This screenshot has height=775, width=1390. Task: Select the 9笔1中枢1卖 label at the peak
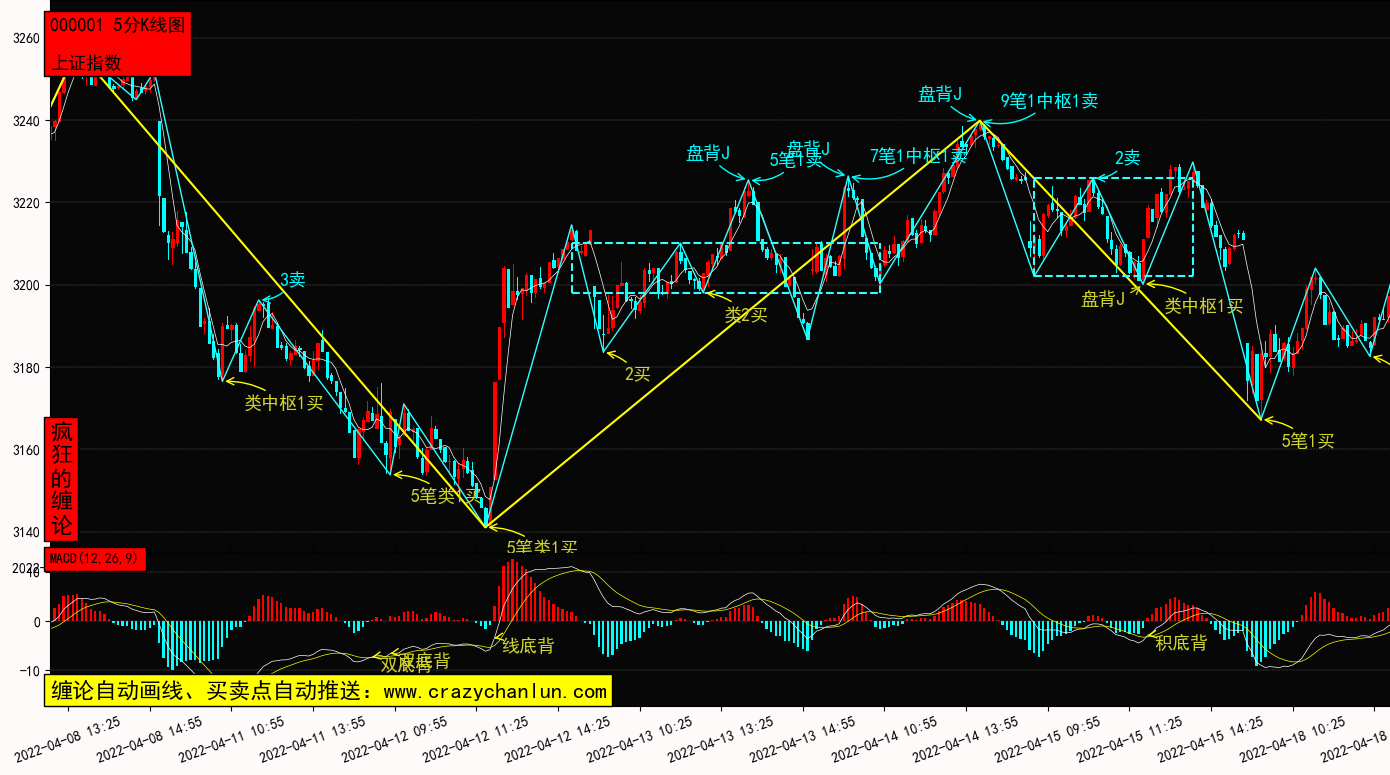tap(1049, 101)
